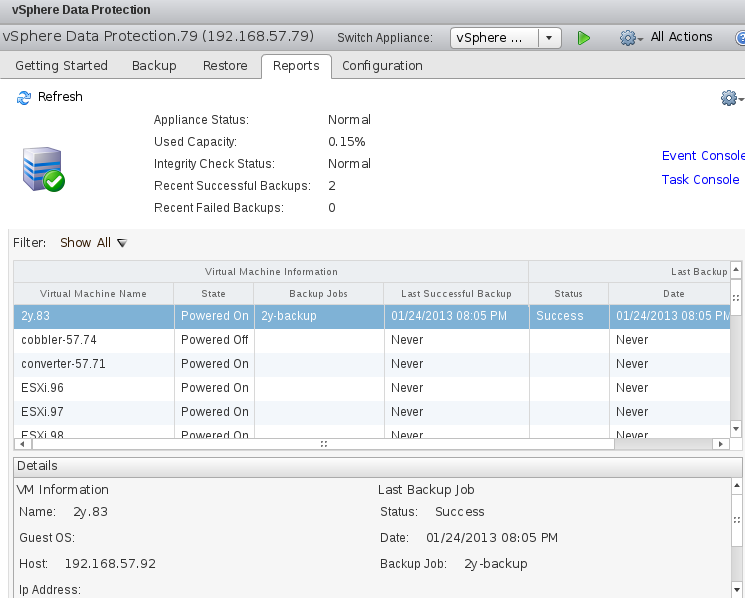This screenshot has height=600, width=745.
Task: Click host value 192.168.57.92
Action: (110, 564)
